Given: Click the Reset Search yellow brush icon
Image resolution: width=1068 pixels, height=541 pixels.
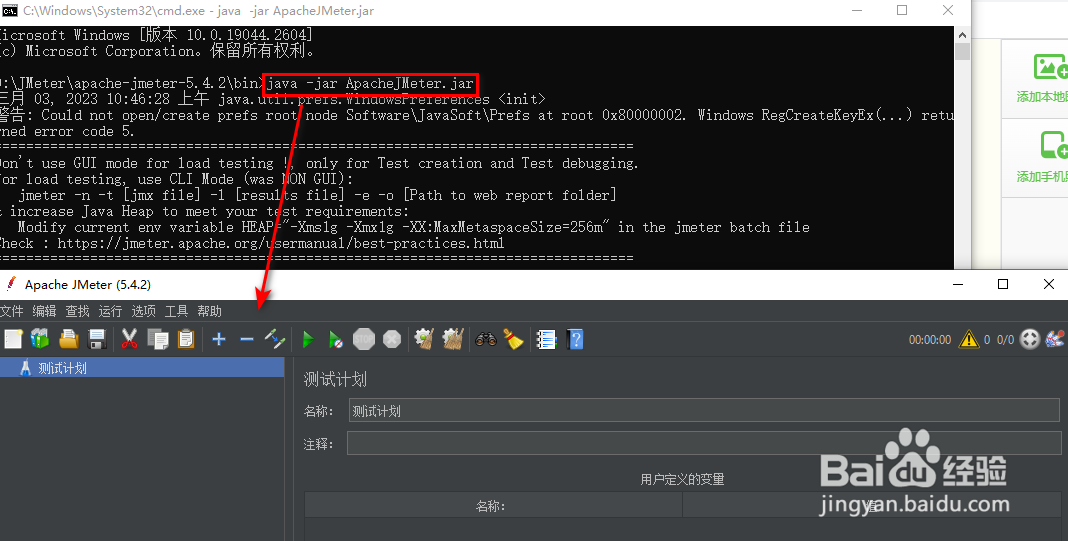Looking at the screenshot, I should [x=514, y=339].
